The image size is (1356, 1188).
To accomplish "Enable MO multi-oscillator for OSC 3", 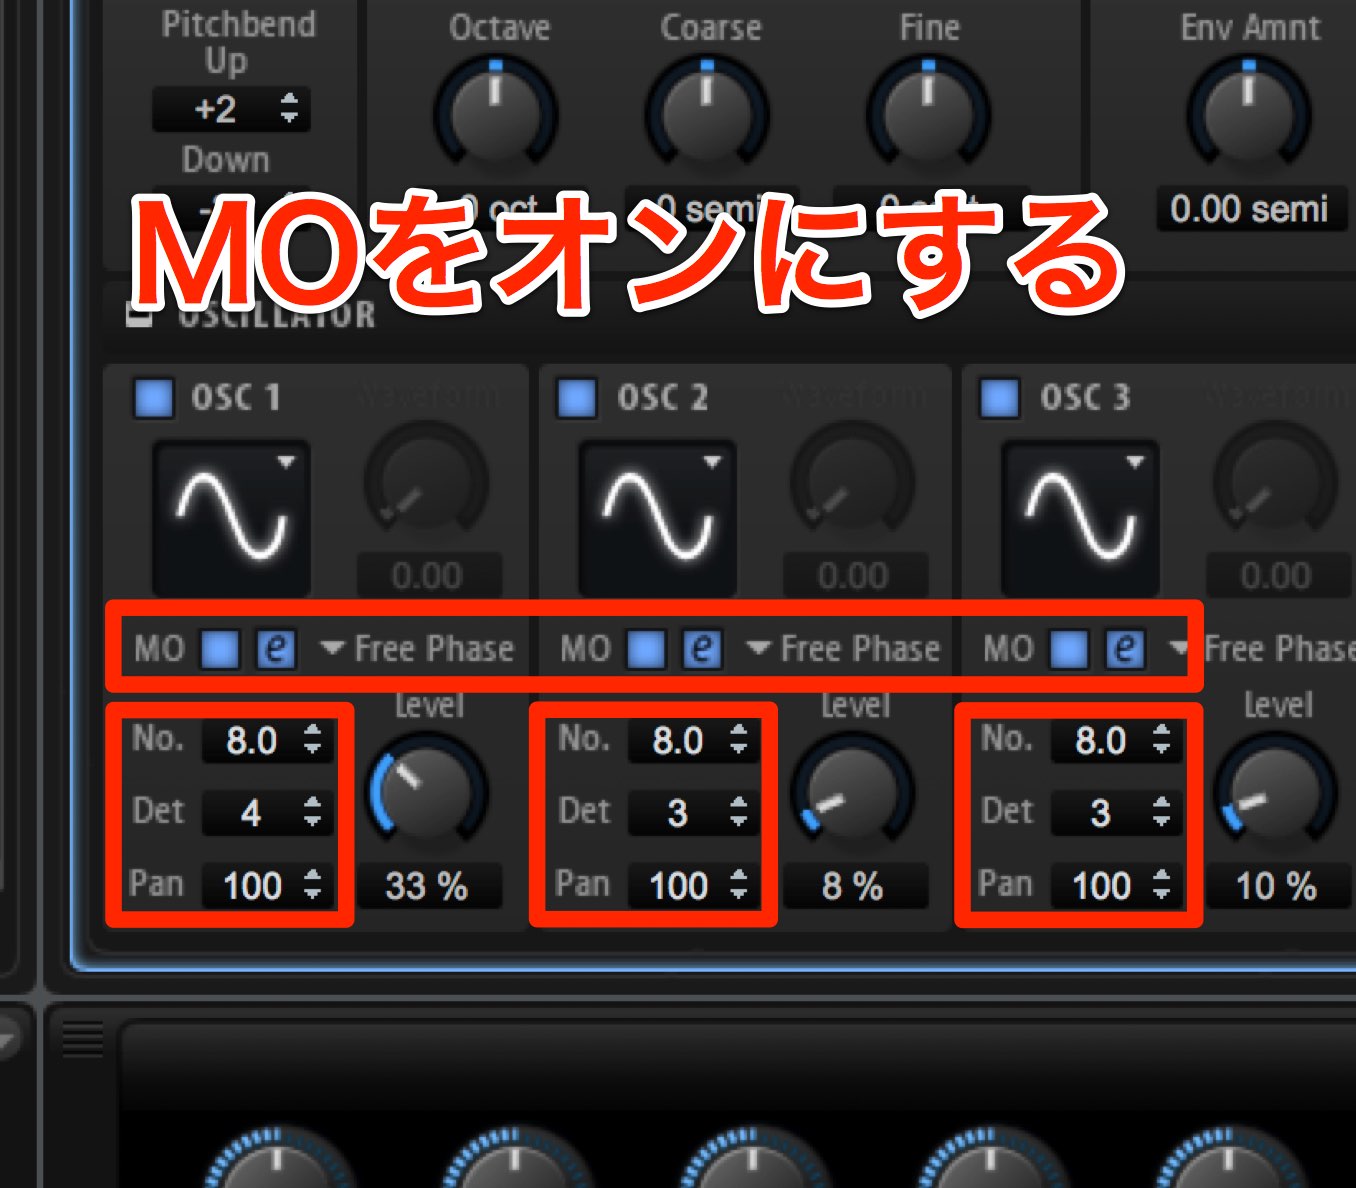I will [x=1069, y=649].
